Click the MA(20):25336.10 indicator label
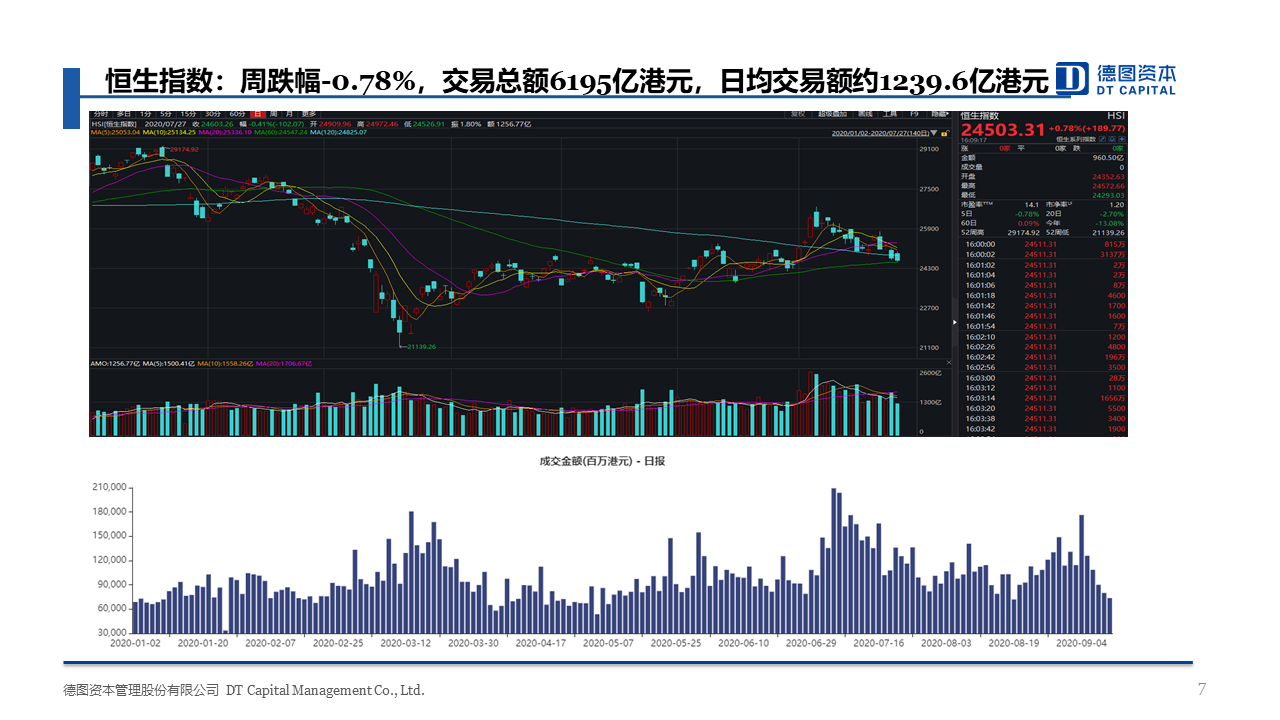 pyautogui.click(x=225, y=132)
